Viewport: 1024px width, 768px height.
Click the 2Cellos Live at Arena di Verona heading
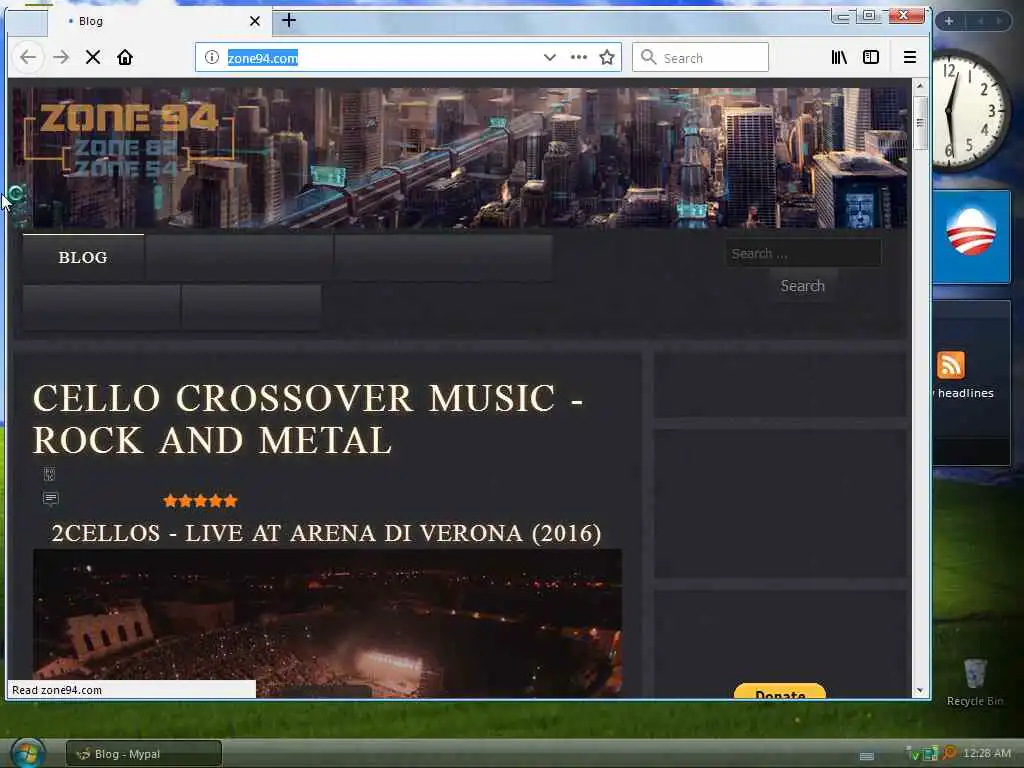(x=327, y=533)
